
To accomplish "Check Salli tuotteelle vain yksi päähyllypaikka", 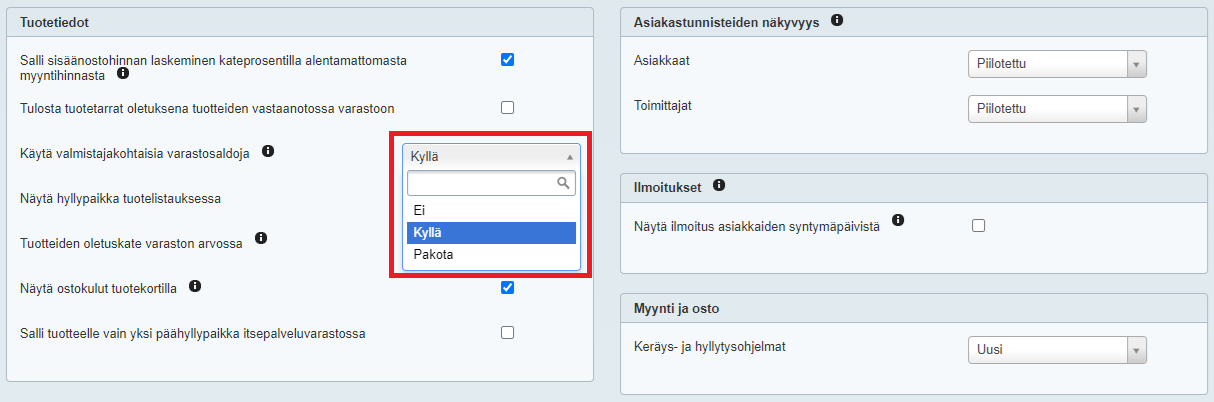I will click(x=507, y=333).
